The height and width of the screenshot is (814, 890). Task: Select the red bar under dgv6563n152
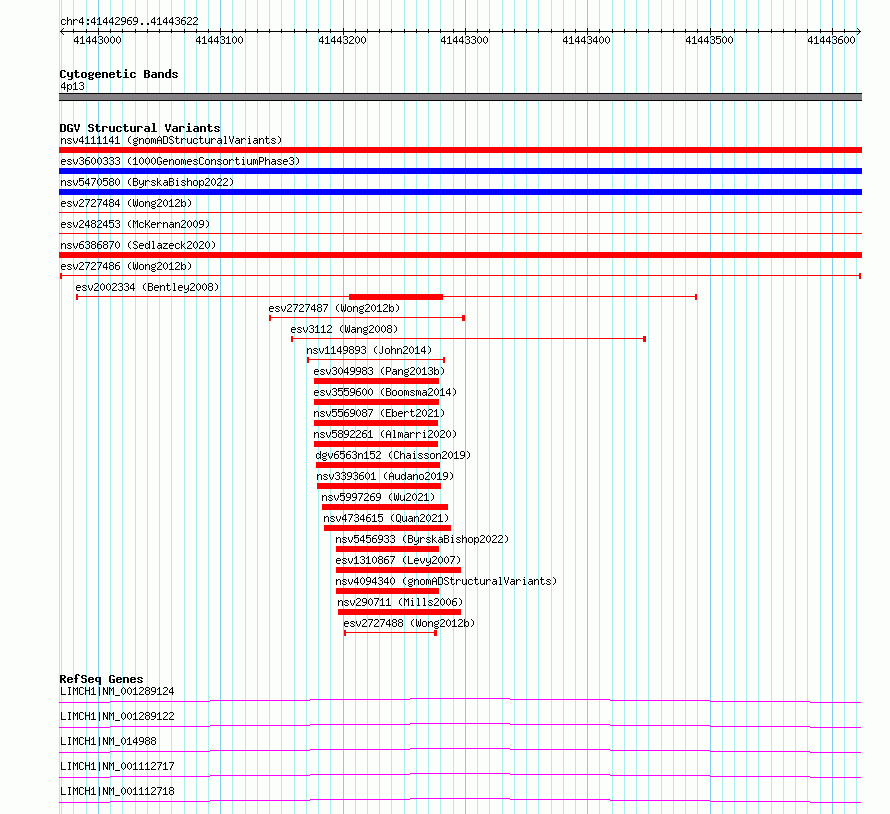pyautogui.click(x=378, y=465)
